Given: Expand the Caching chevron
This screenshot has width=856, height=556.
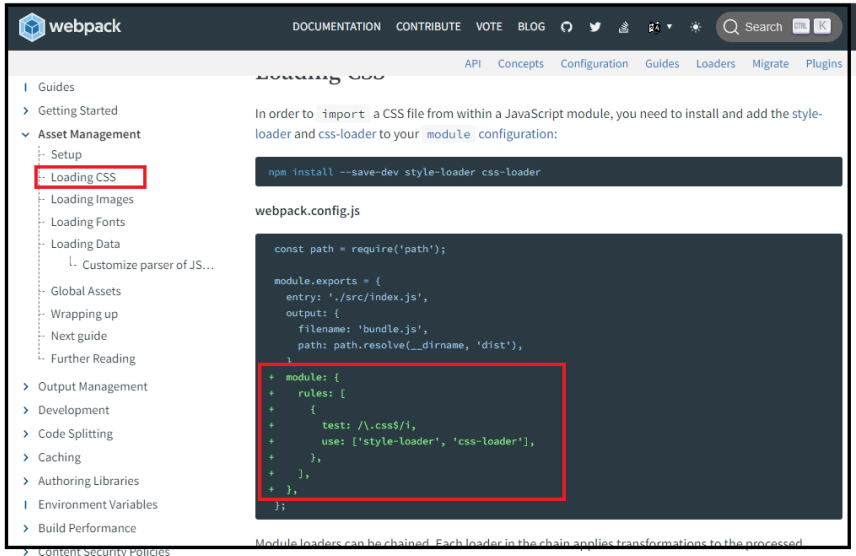Looking at the screenshot, I should click(26, 457).
